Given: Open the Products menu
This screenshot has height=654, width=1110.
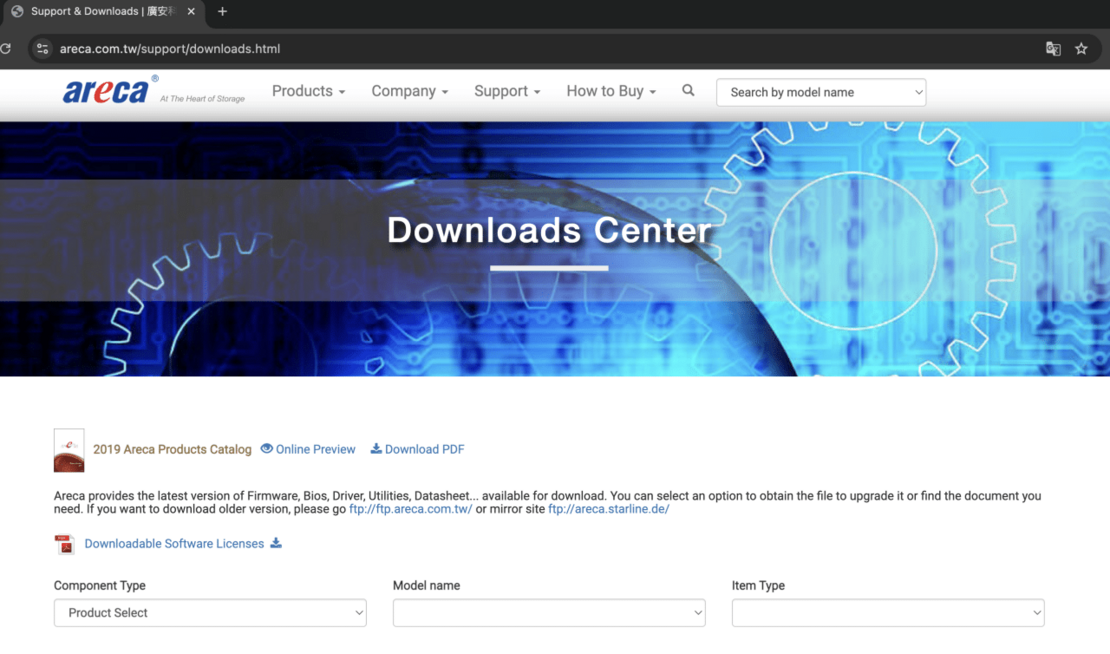Looking at the screenshot, I should pyautogui.click(x=308, y=91).
